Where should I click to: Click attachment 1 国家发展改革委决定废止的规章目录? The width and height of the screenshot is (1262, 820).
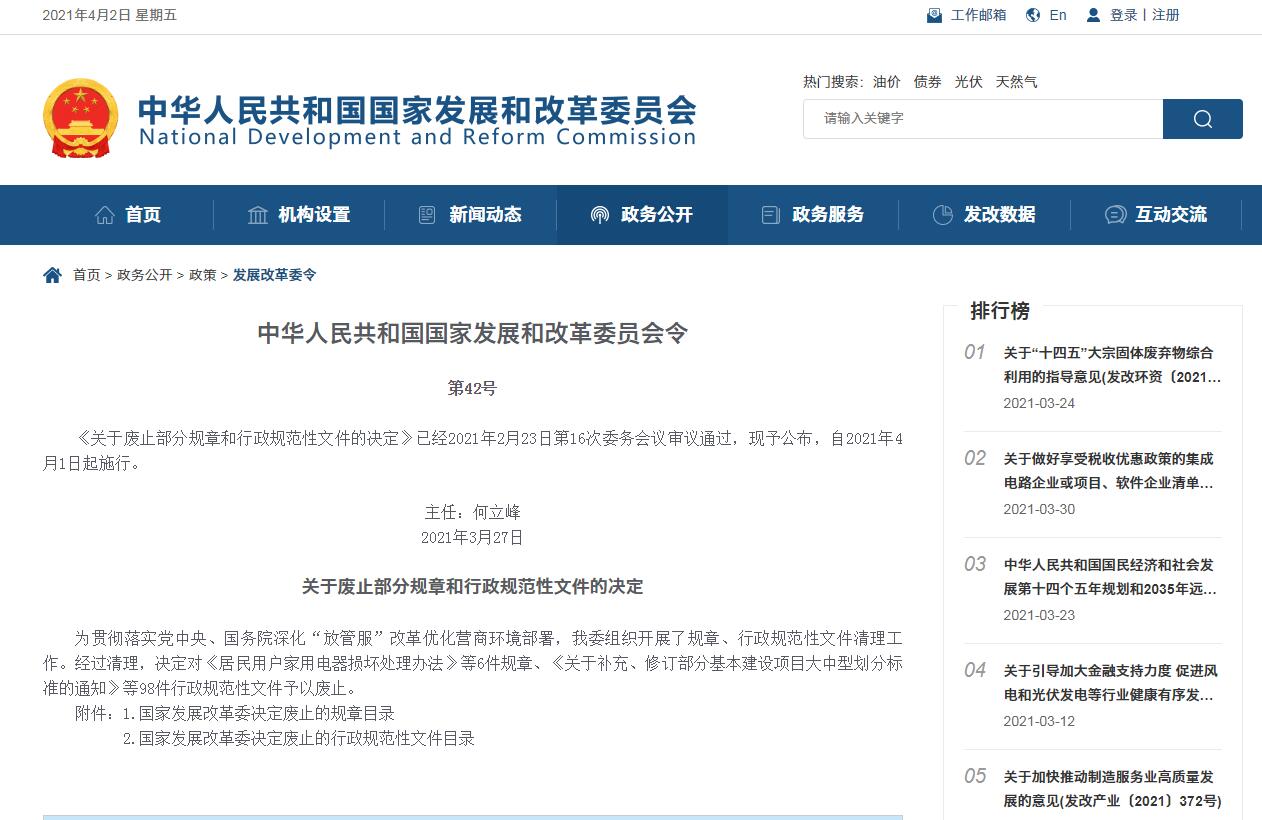click(x=258, y=714)
